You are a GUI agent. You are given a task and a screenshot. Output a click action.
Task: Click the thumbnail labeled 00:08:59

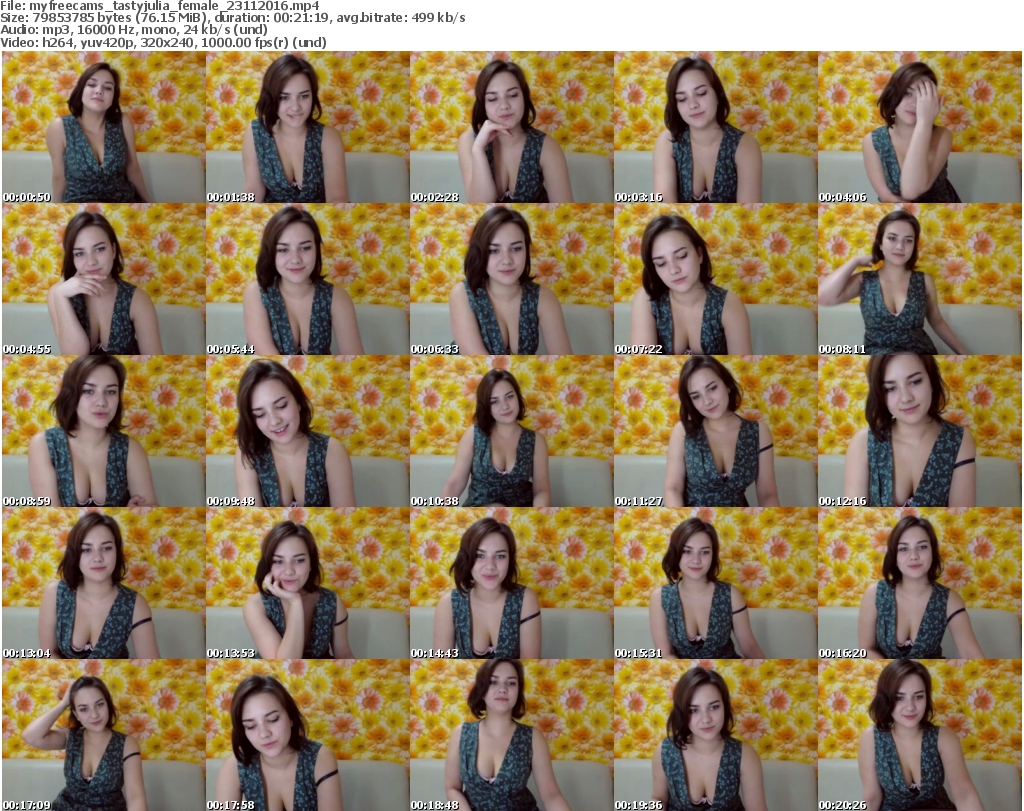104,432
